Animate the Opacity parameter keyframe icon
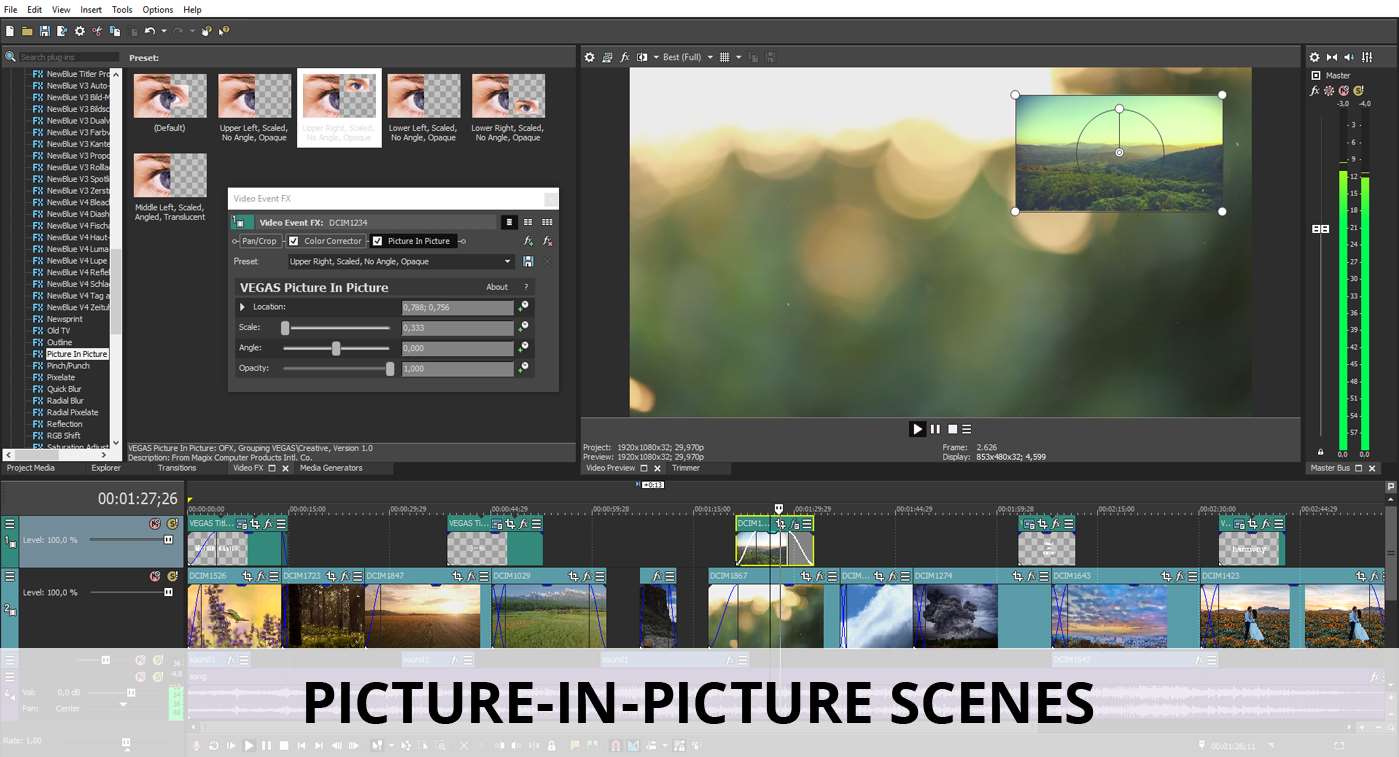The height and width of the screenshot is (757, 1399). click(522, 368)
